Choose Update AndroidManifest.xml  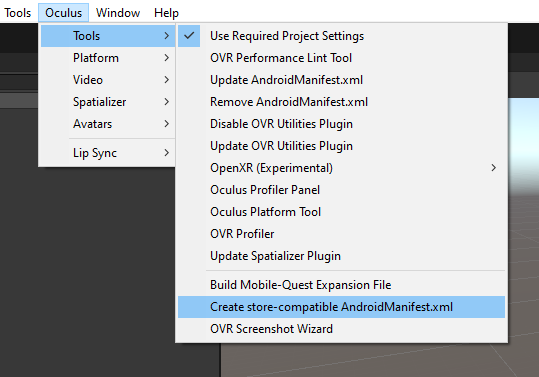pos(341,80)
